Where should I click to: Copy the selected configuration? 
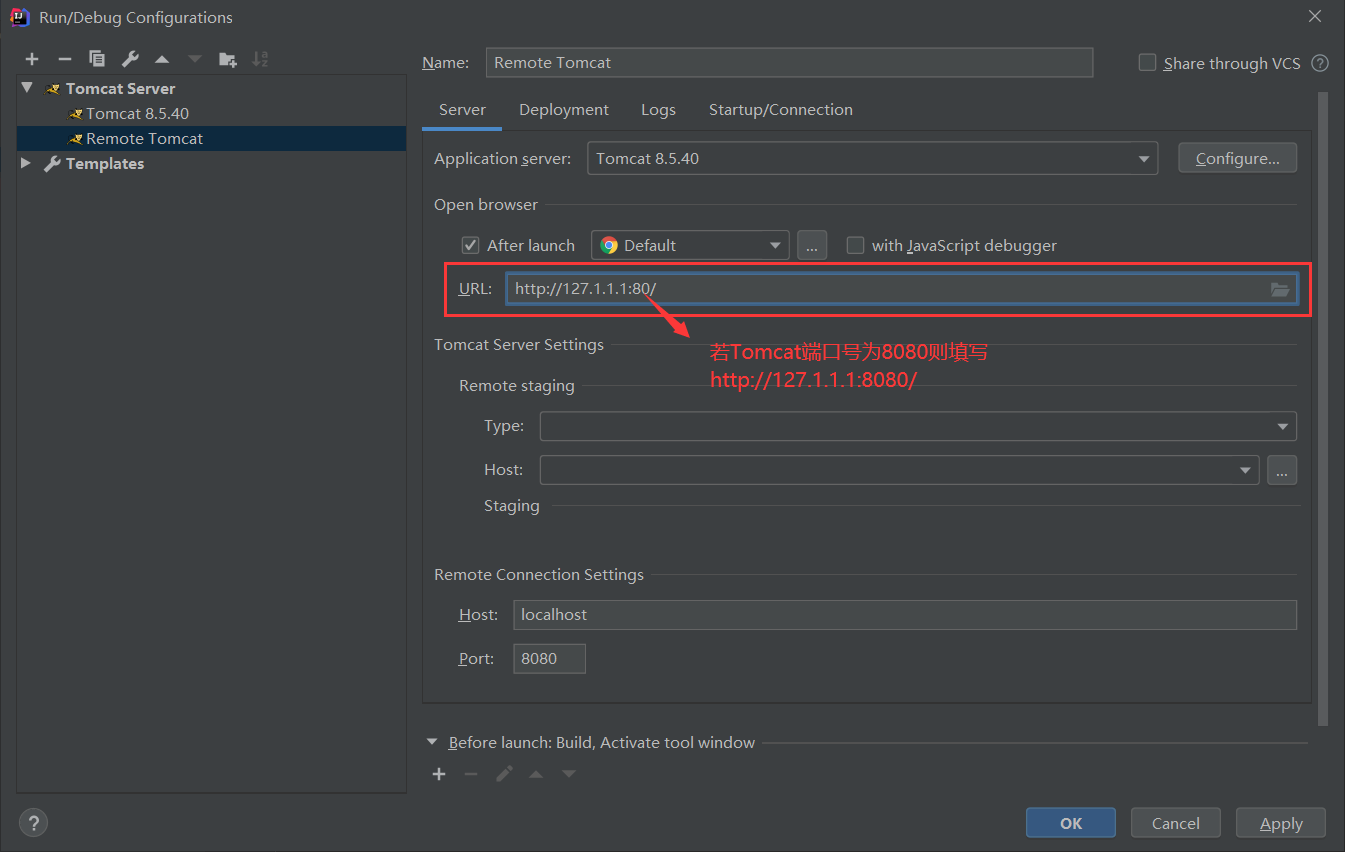pyautogui.click(x=96, y=59)
